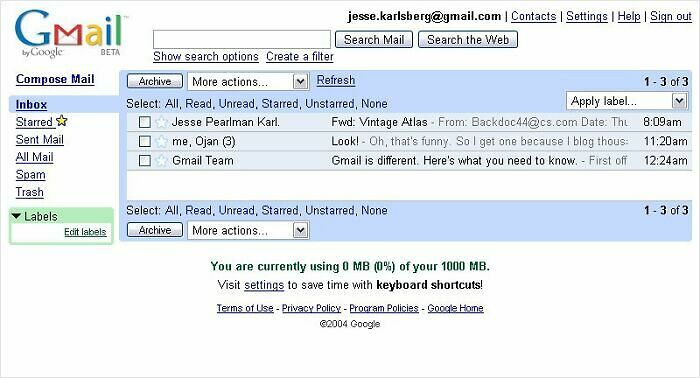Star the me, Ojan (3) conversation
The height and width of the screenshot is (378, 700).
tap(161, 141)
